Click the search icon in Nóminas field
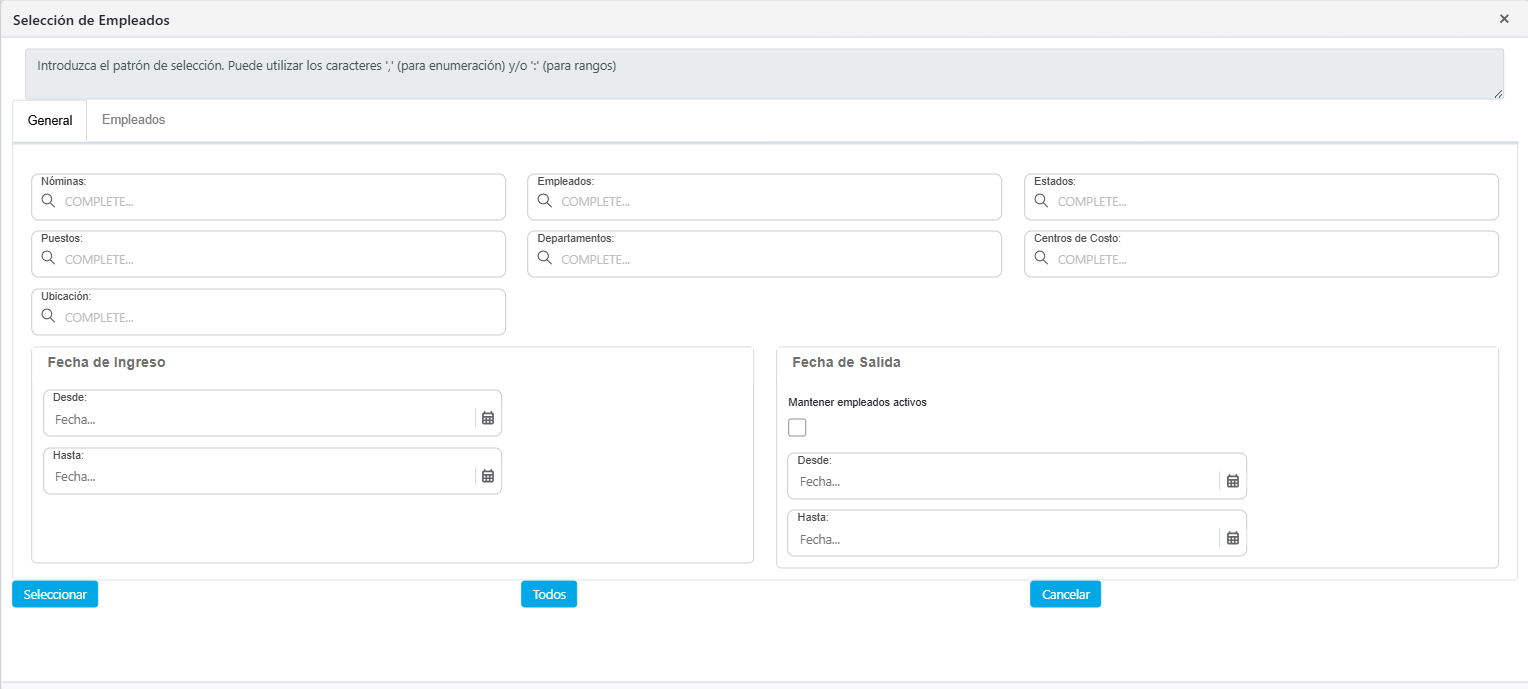Viewport: 1528px width, 689px height. (48, 201)
